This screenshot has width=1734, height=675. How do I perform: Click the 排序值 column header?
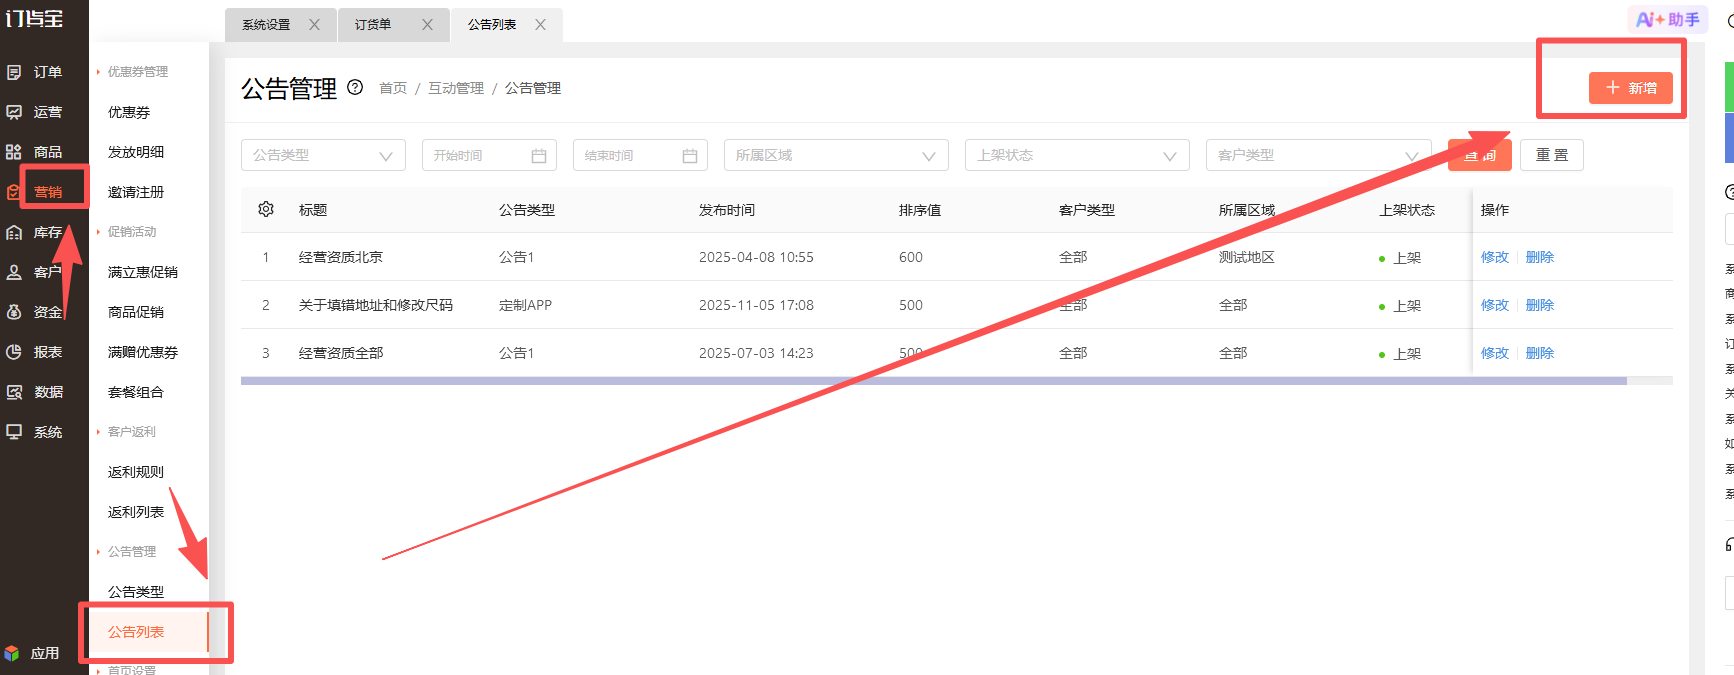click(920, 210)
